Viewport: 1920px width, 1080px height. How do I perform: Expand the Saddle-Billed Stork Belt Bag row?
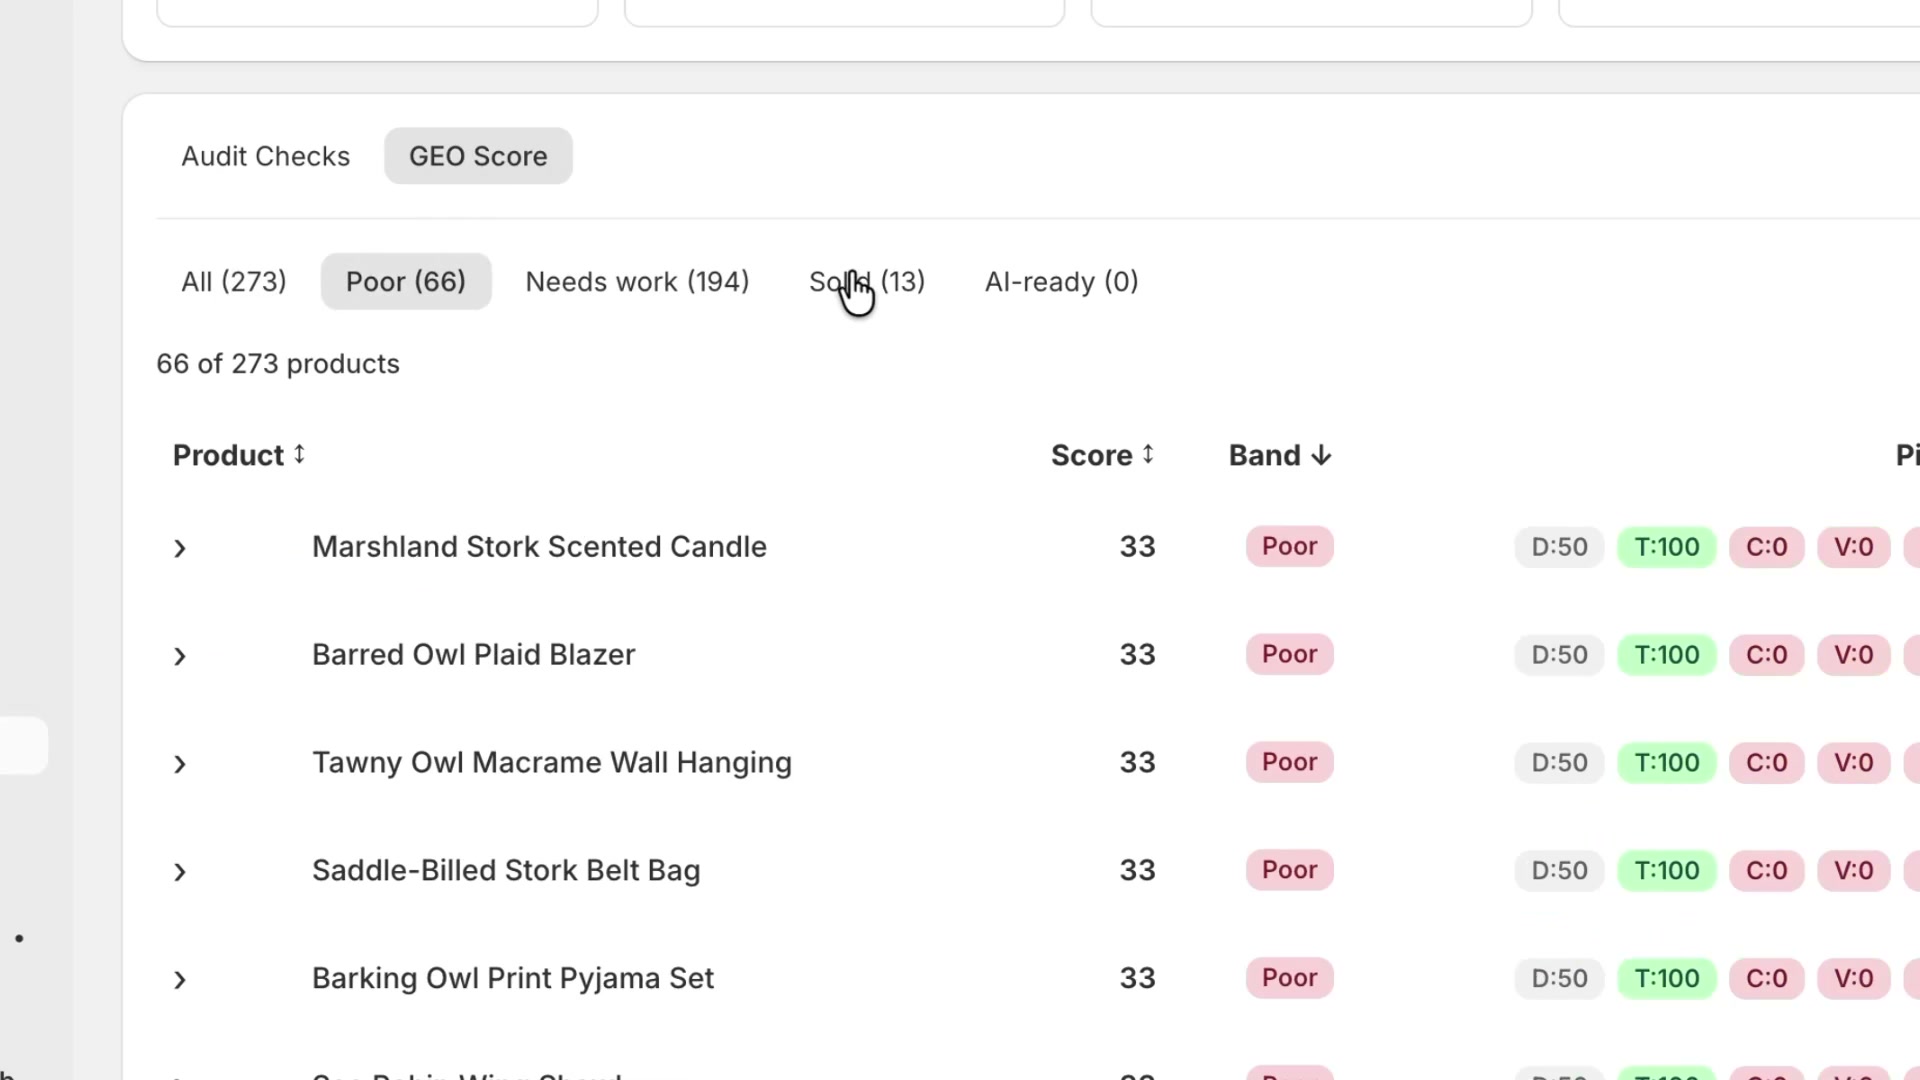(x=180, y=871)
